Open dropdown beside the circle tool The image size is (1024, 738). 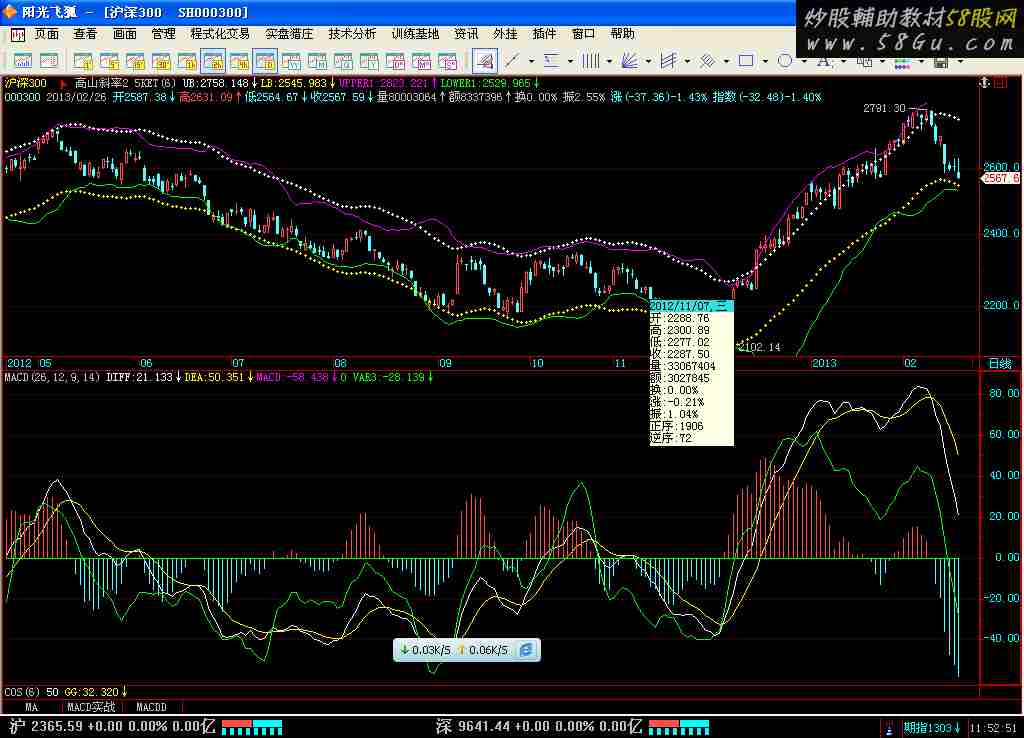805,61
